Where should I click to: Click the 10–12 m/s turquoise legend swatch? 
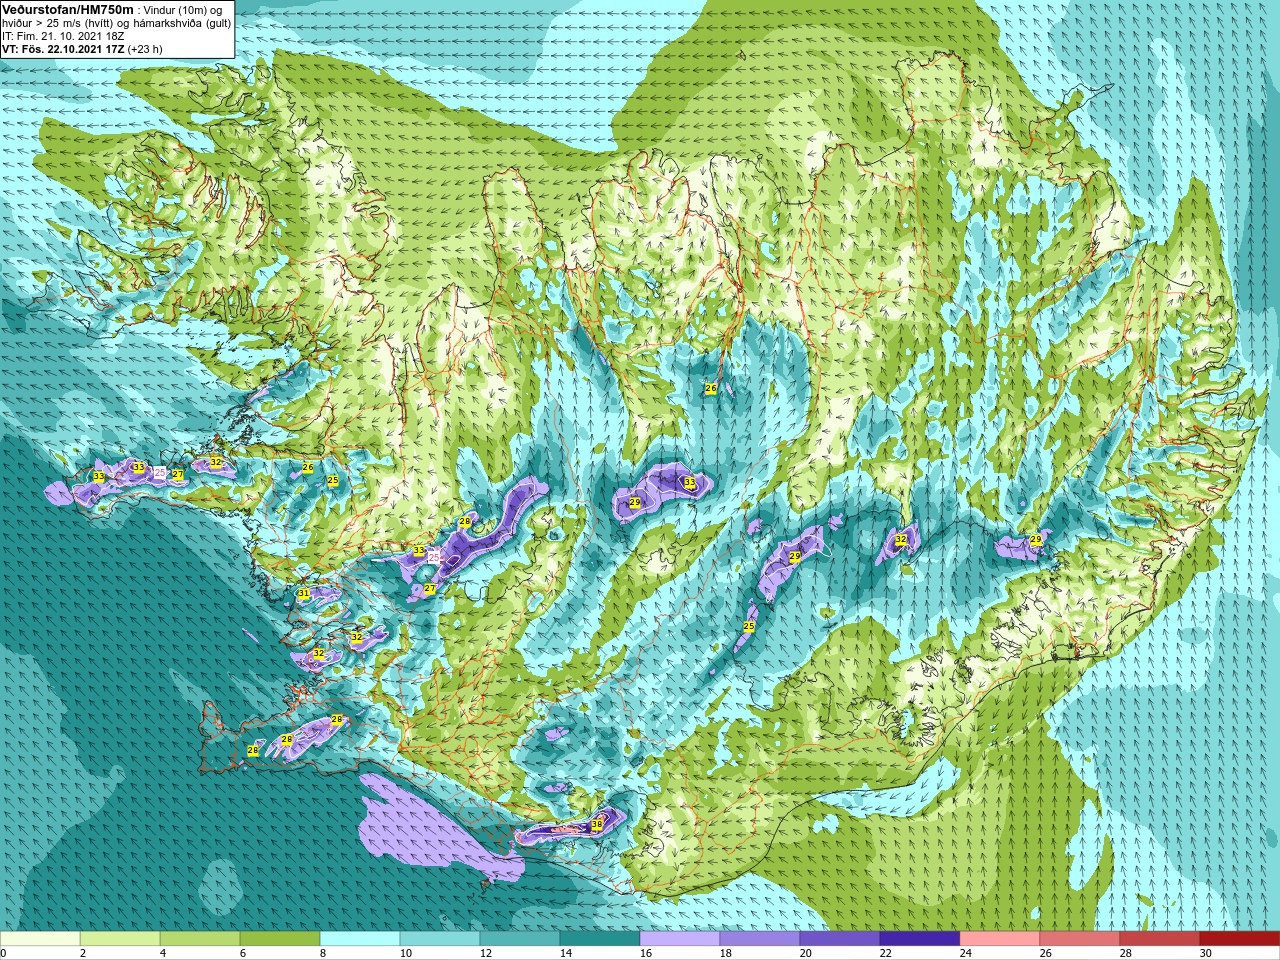(x=440, y=939)
